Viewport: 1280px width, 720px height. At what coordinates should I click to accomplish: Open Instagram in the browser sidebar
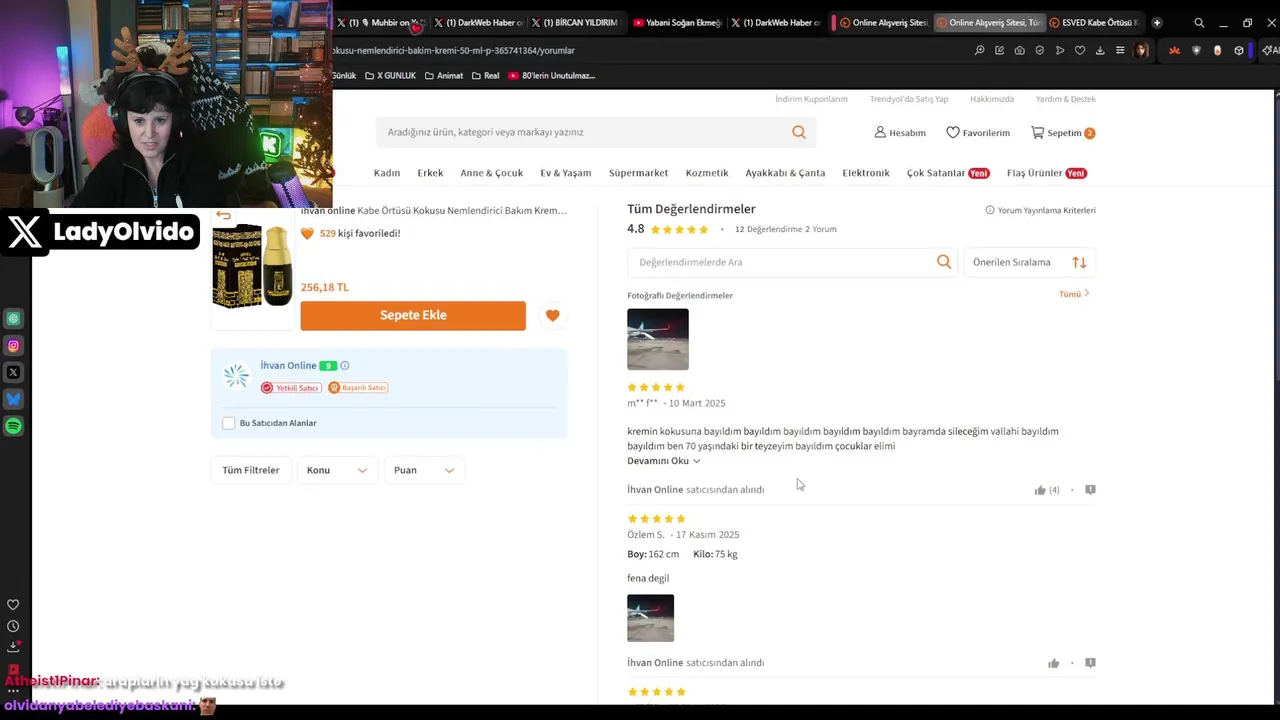pyautogui.click(x=13, y=346)
